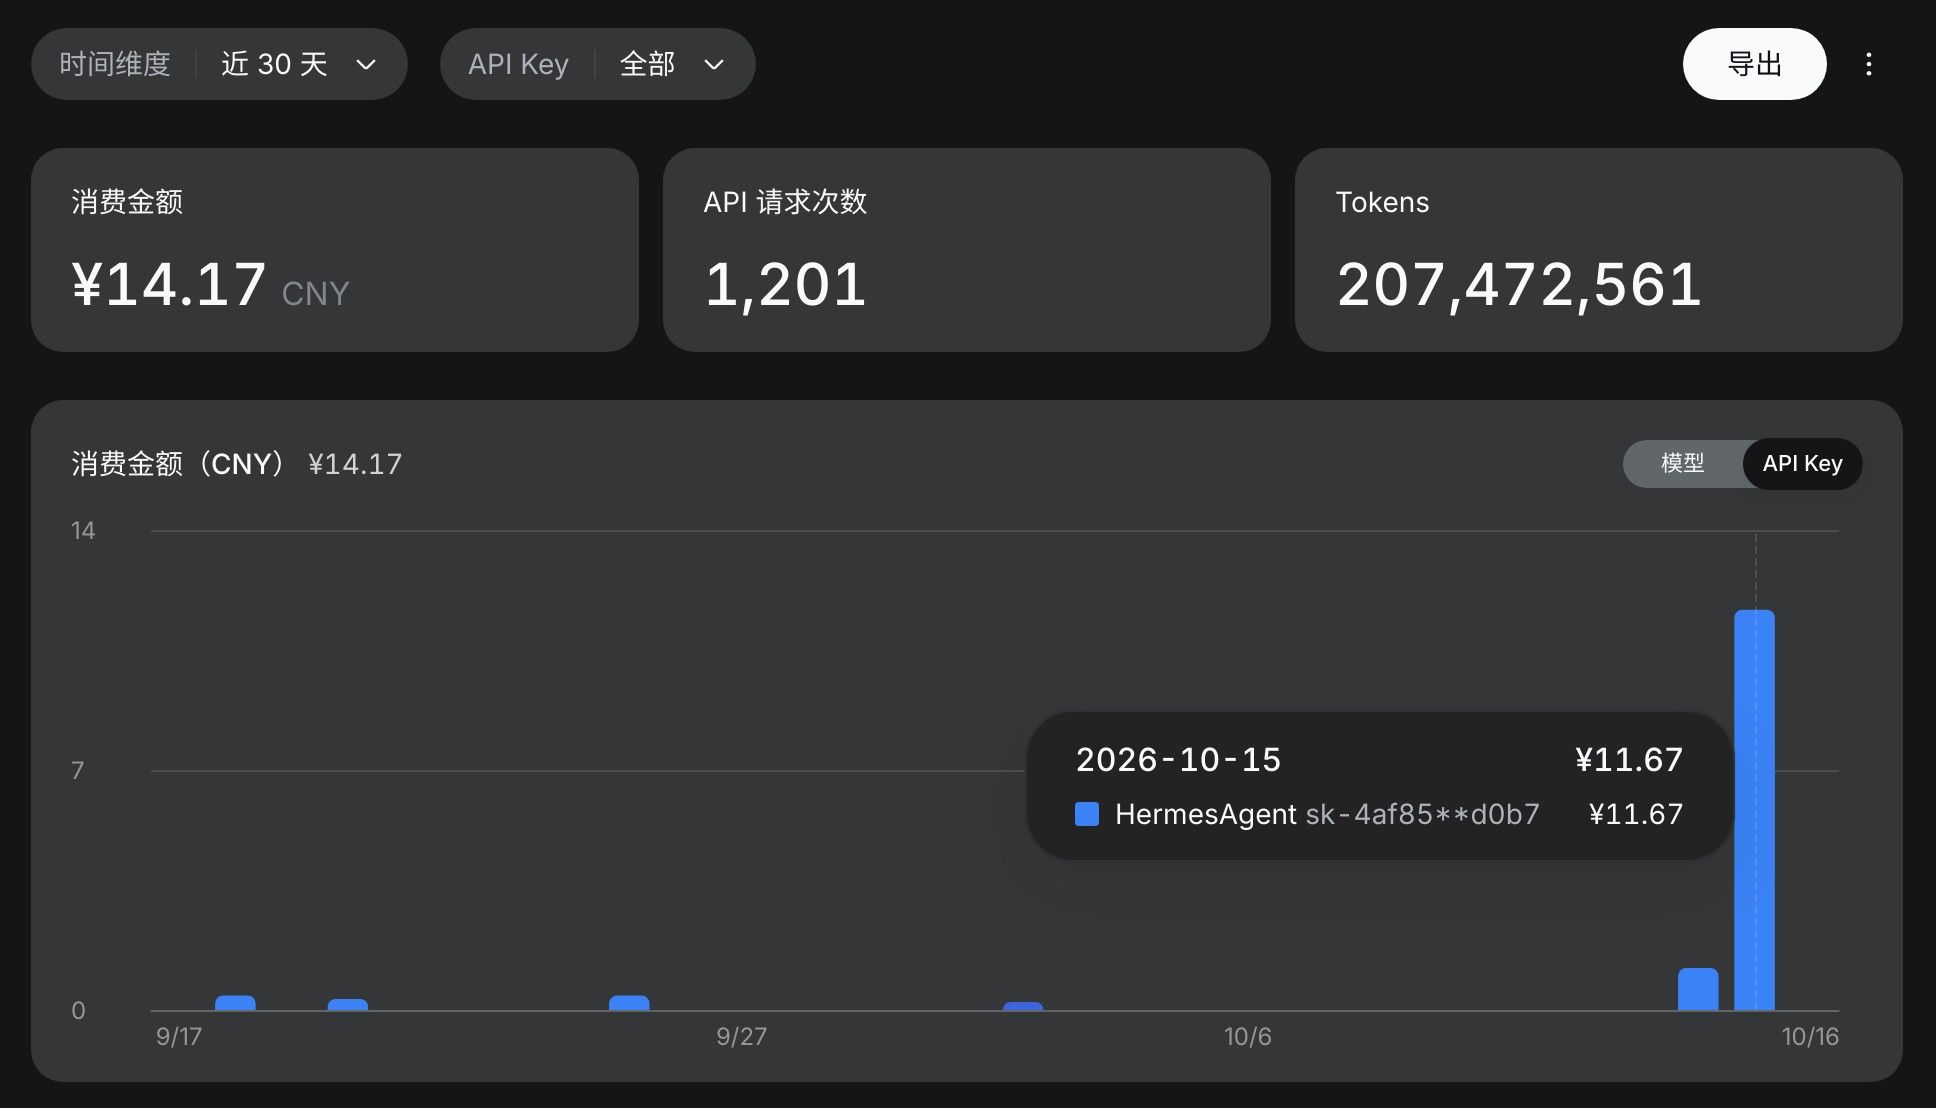The width and height of the screenshot is (1936, 1108).
Task: Click the 导出 export button
Action: 1754,64
